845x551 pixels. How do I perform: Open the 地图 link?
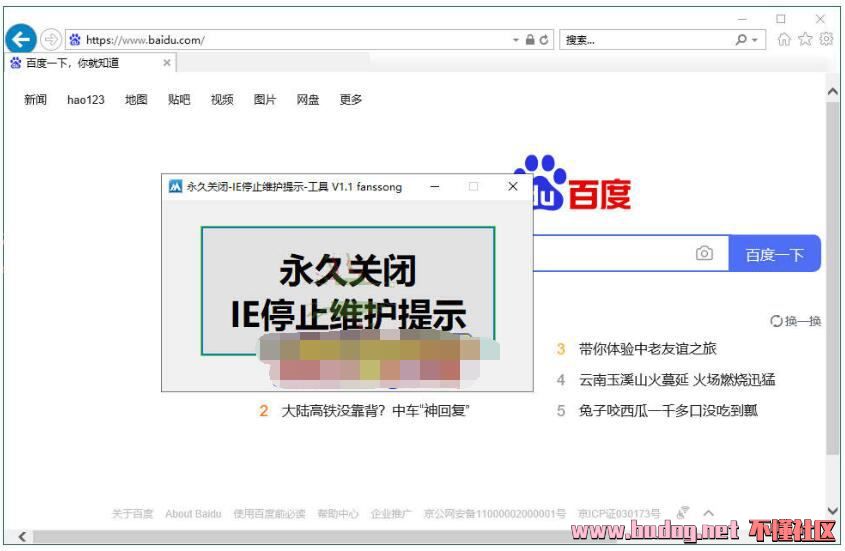tap(136, 100)
